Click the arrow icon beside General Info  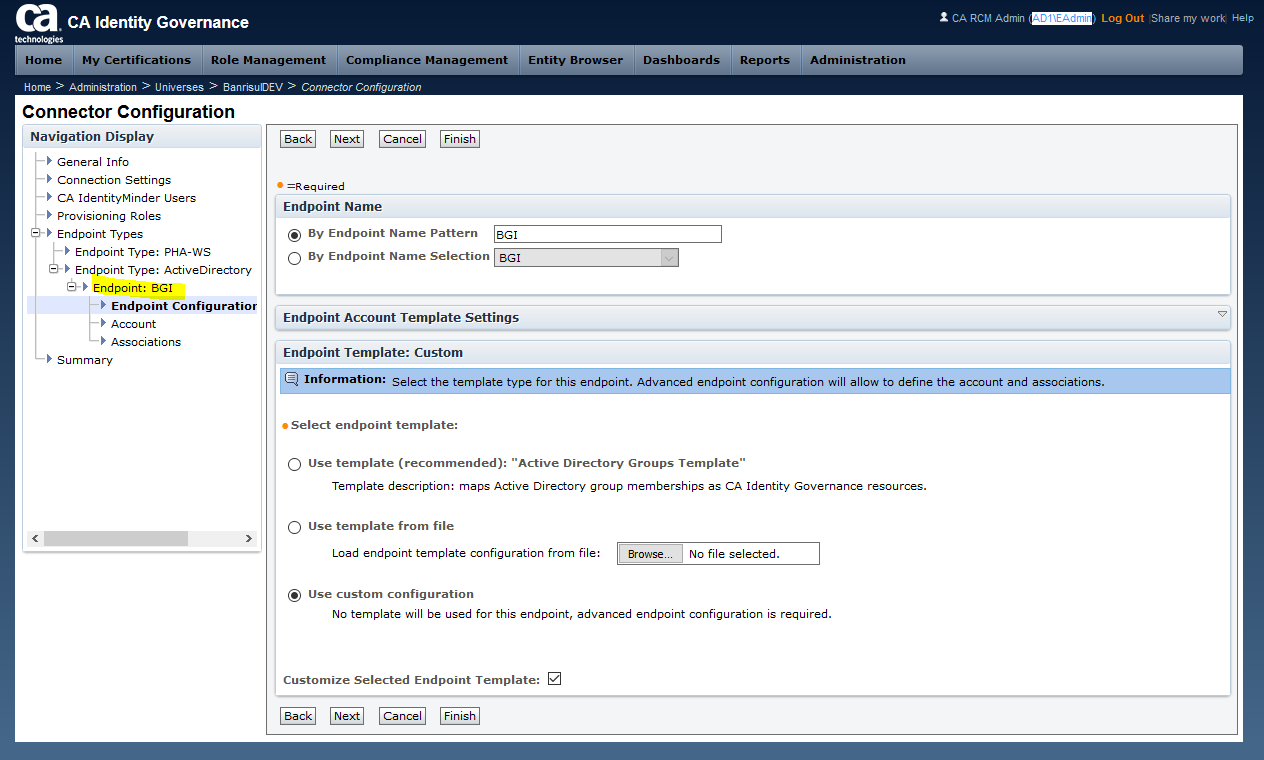pos(49,161)
